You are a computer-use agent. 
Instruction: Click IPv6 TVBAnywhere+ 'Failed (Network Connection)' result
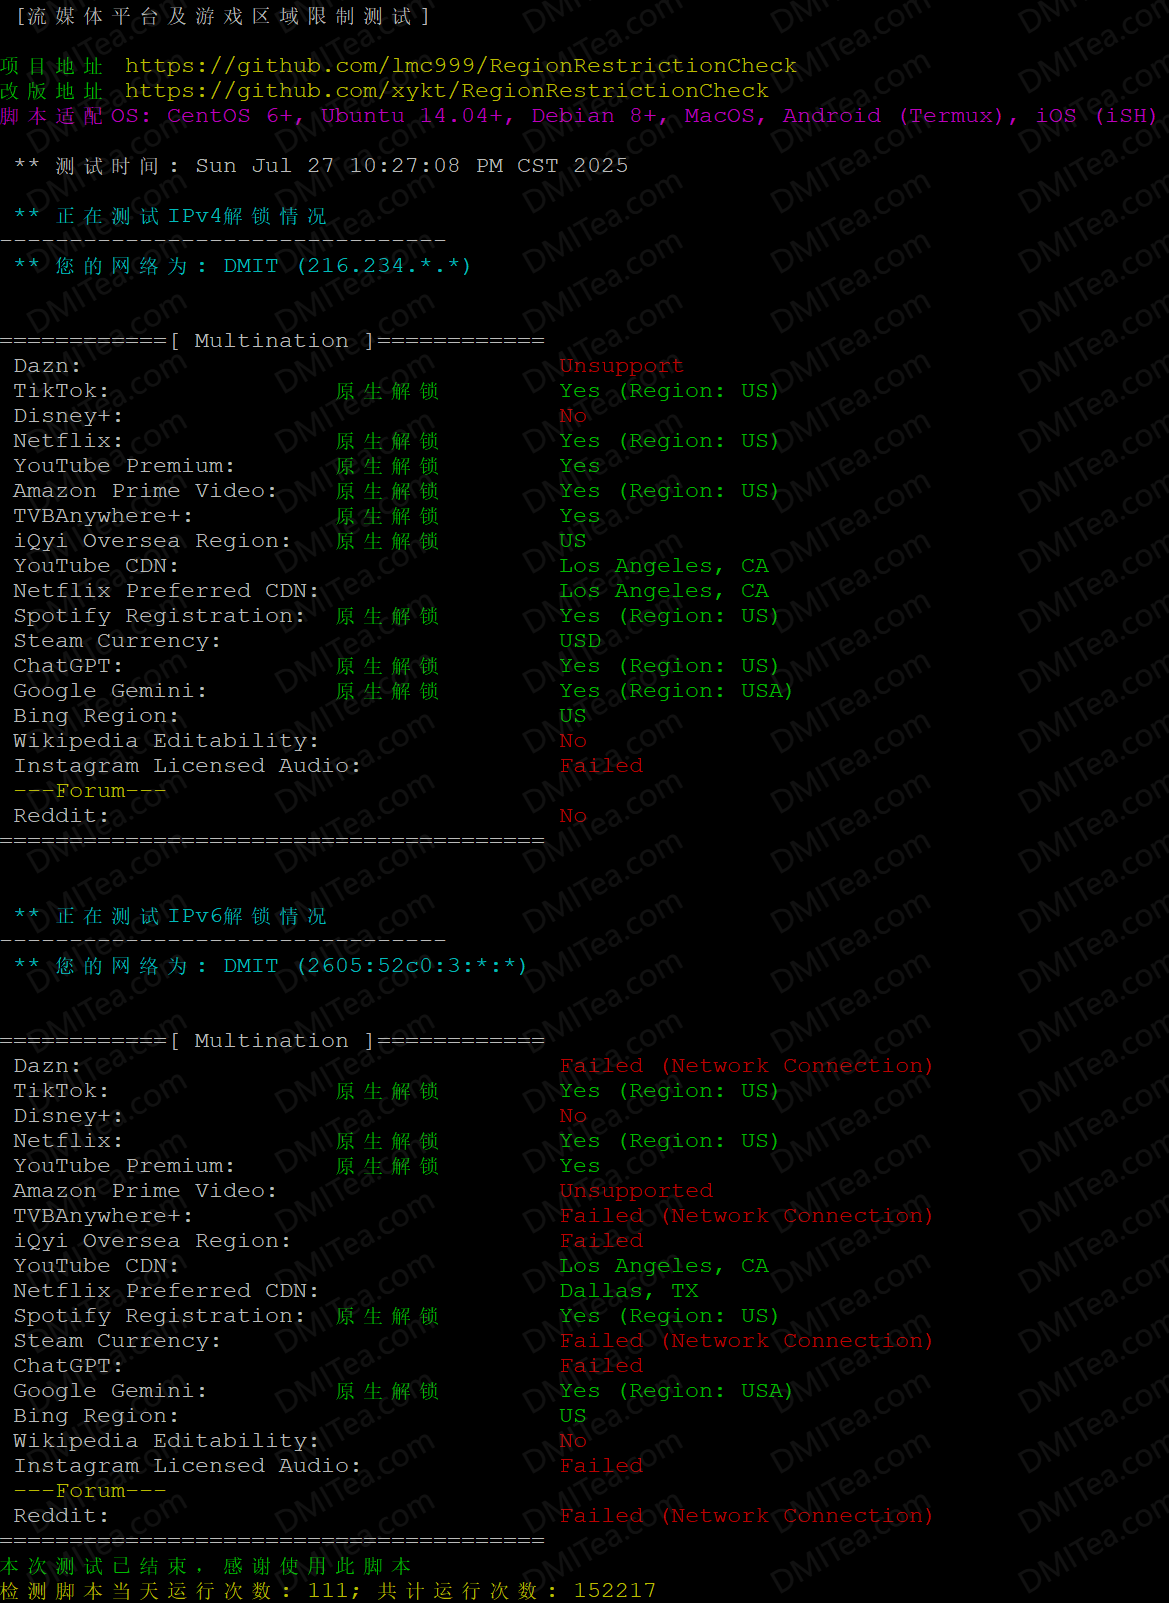746,1216
